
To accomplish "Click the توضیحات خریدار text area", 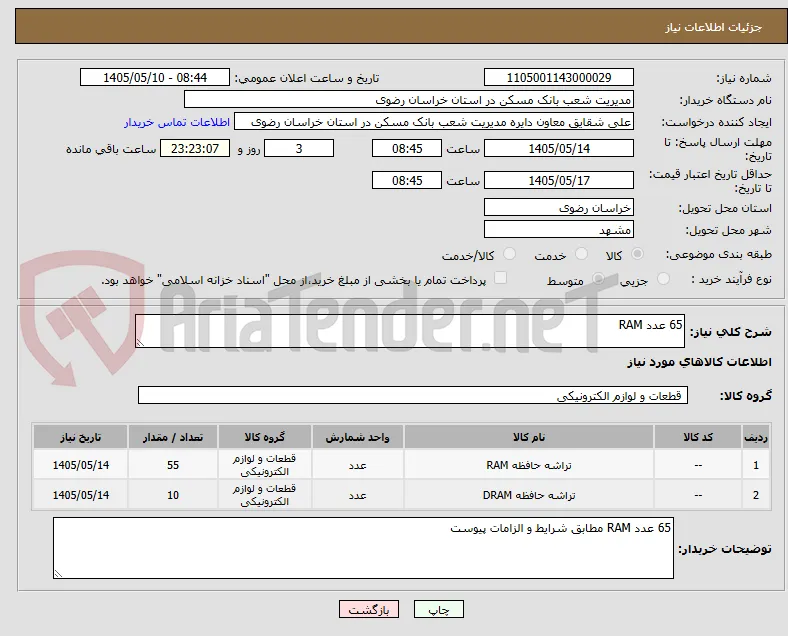I will click(363, 548).
